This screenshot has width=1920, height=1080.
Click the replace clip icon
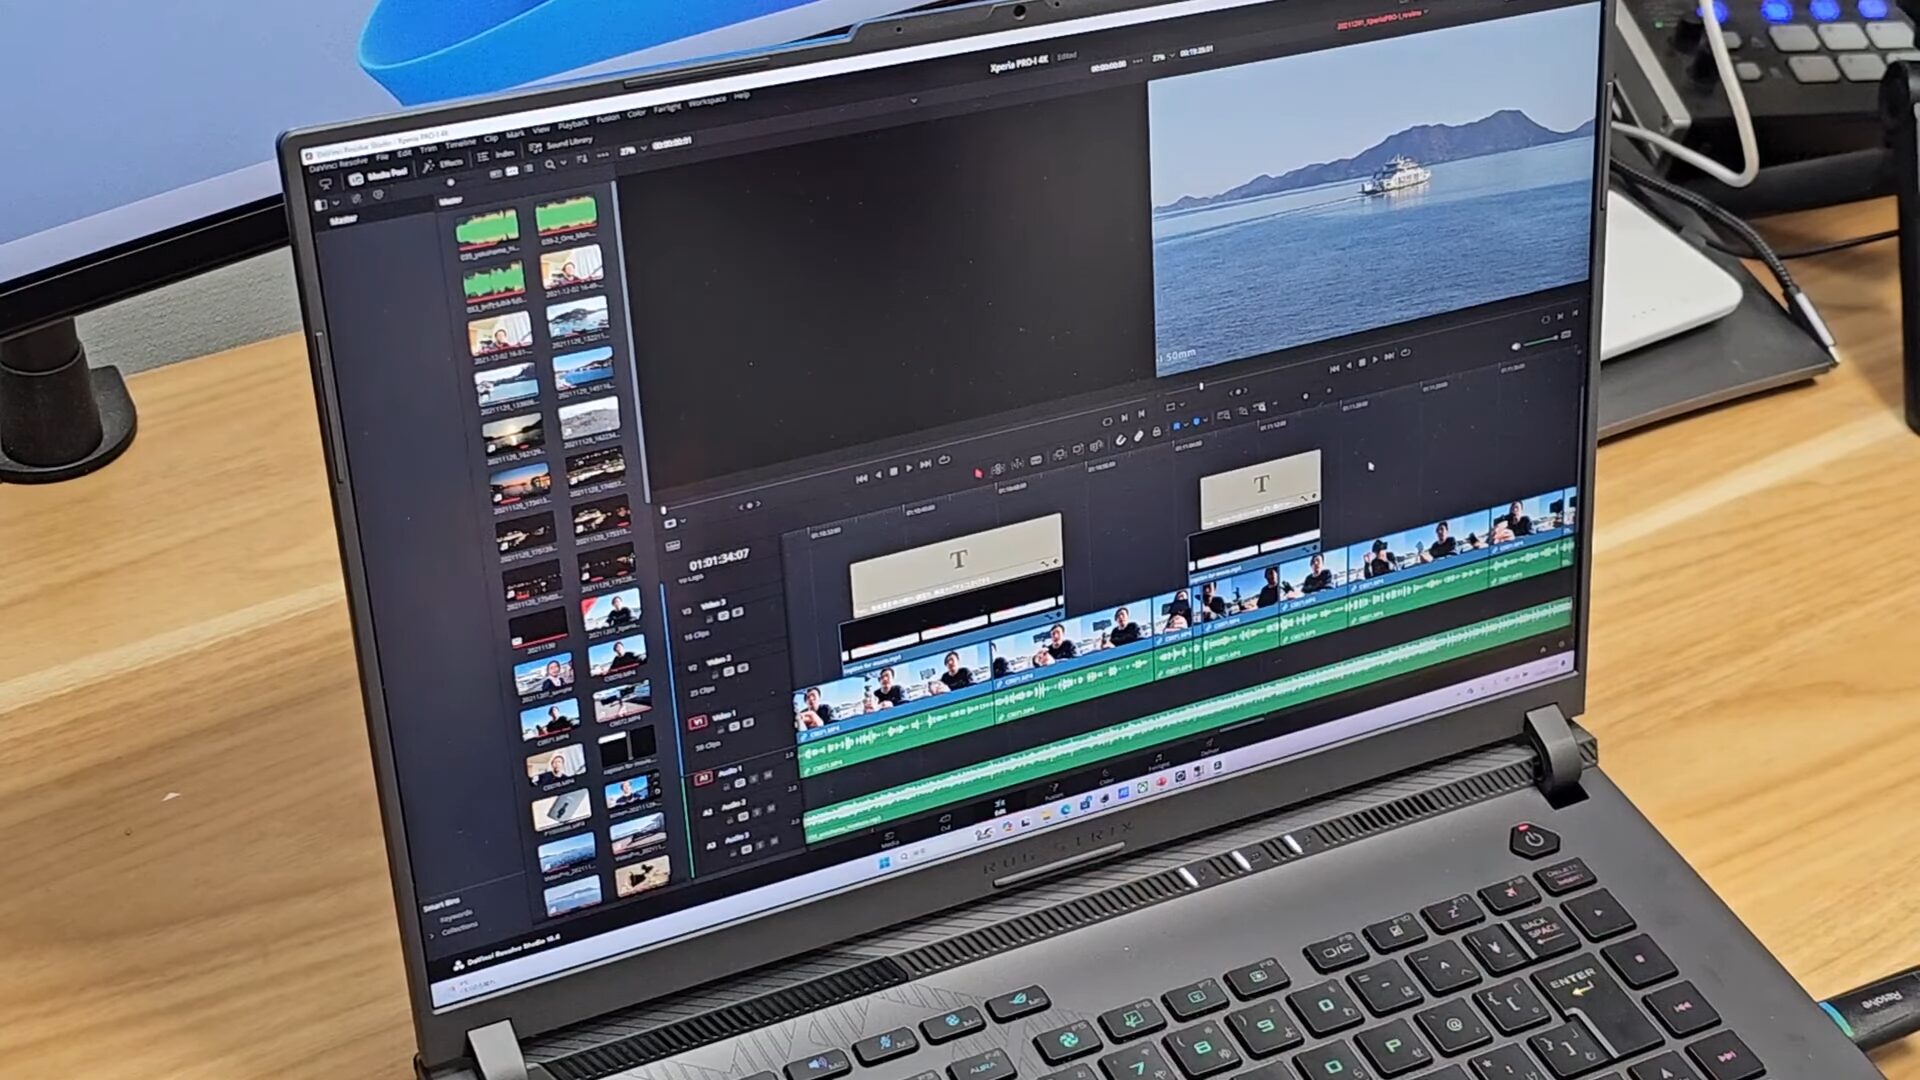[1096, 446]
